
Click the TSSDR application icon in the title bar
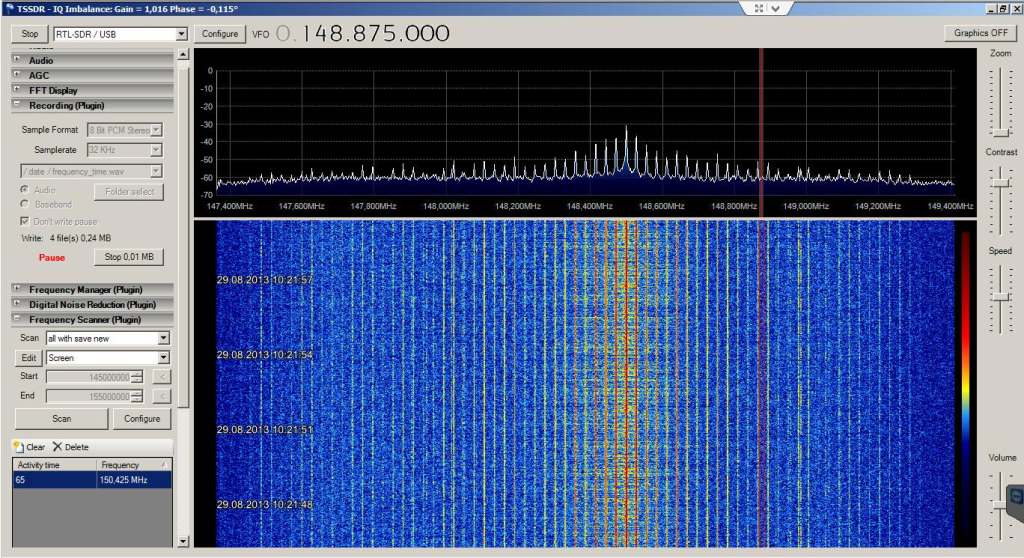click(x=8, y=8)
